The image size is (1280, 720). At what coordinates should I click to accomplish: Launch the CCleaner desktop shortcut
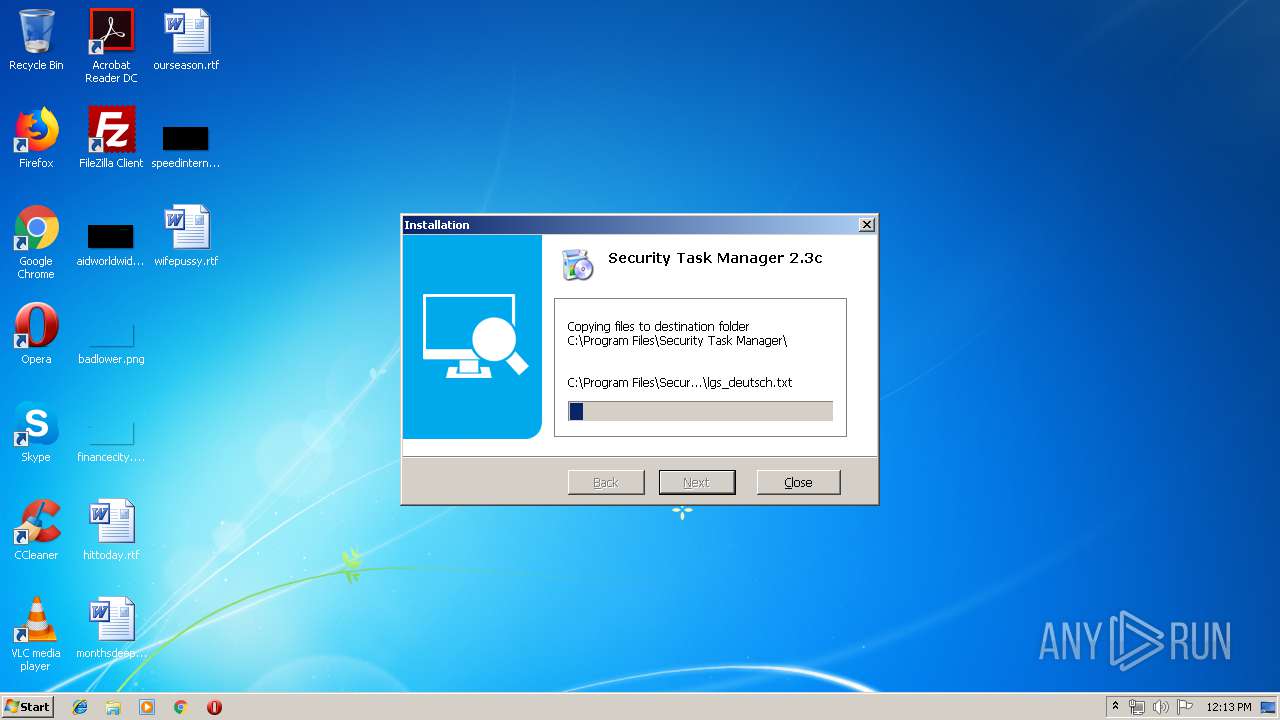tap(36, 530)
